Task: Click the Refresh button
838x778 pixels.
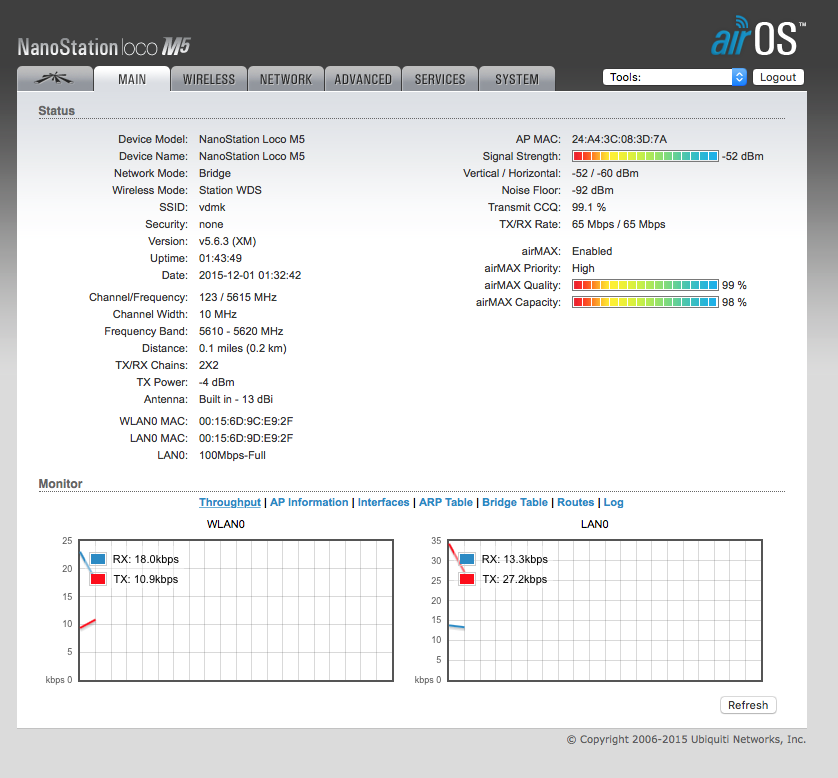Action: [747, 705]
